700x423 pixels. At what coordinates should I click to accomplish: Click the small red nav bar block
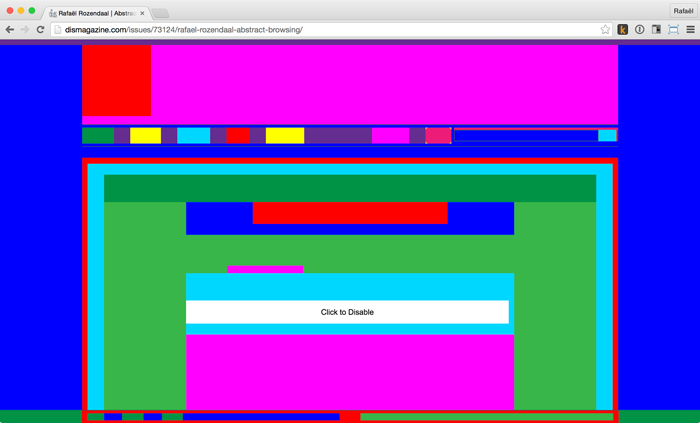tap(238, 136)
